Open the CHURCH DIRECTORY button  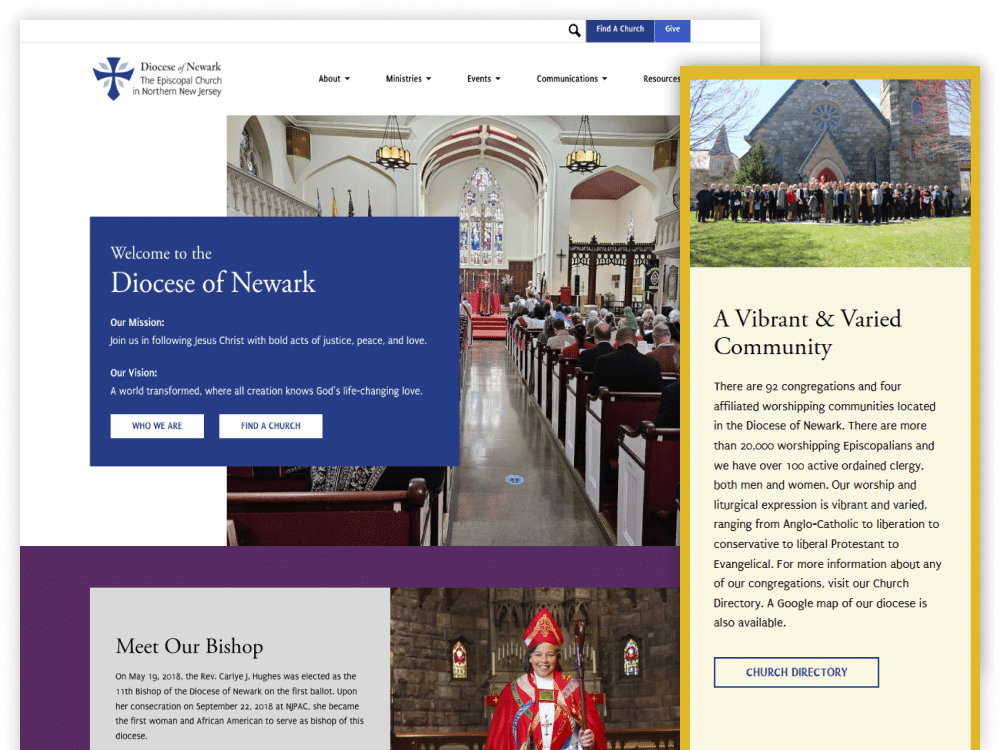tap(796, 672)
